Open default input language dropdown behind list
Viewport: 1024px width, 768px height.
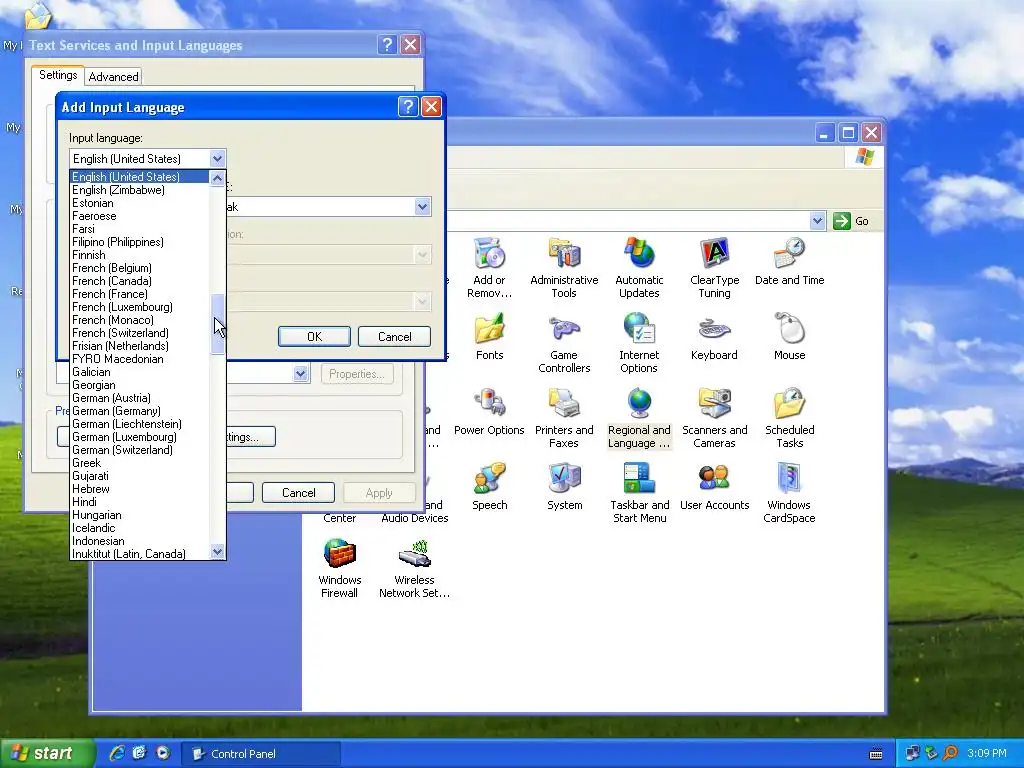tap(300, 374)
